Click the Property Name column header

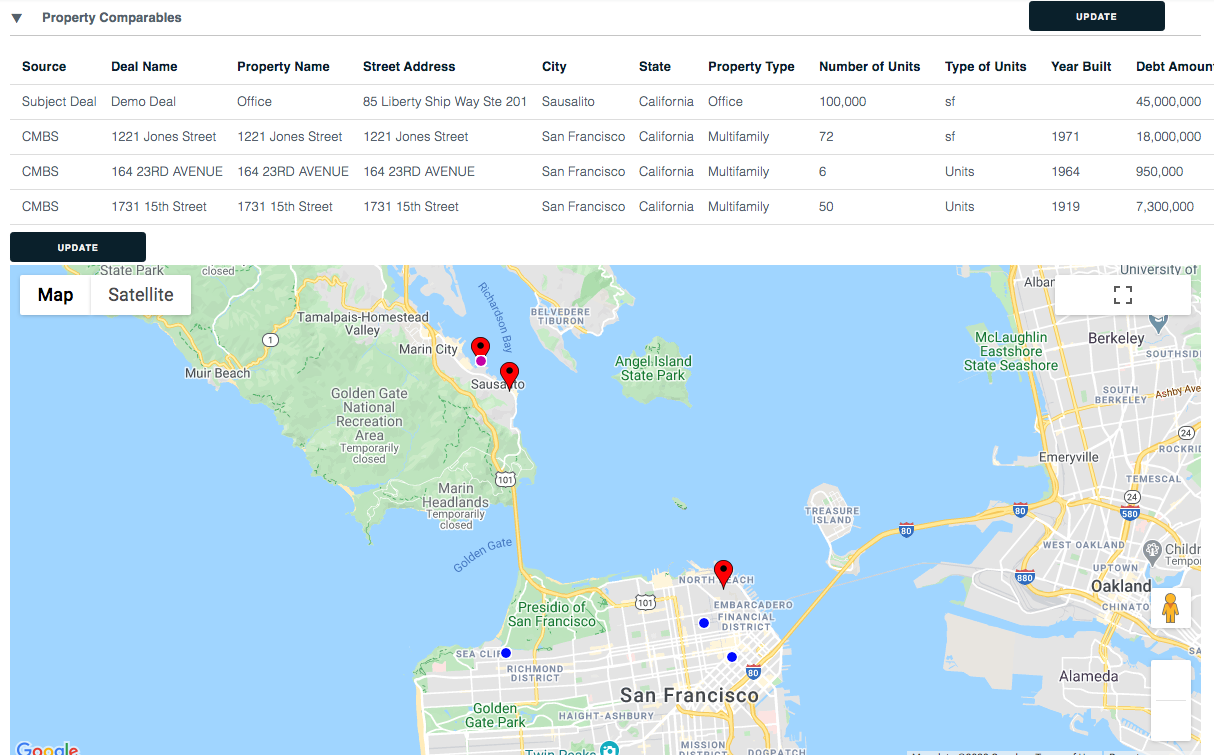pos(283,67)
